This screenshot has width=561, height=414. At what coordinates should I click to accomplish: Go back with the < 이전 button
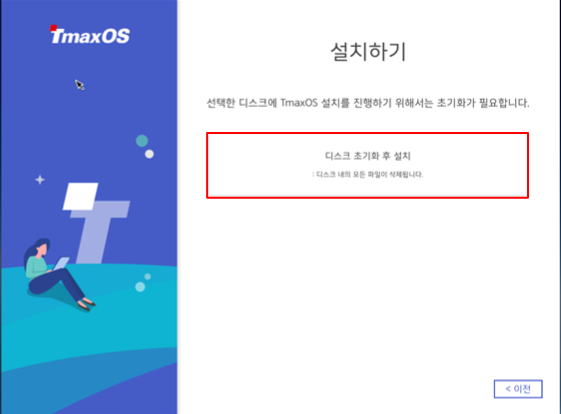tap(518, 389)
